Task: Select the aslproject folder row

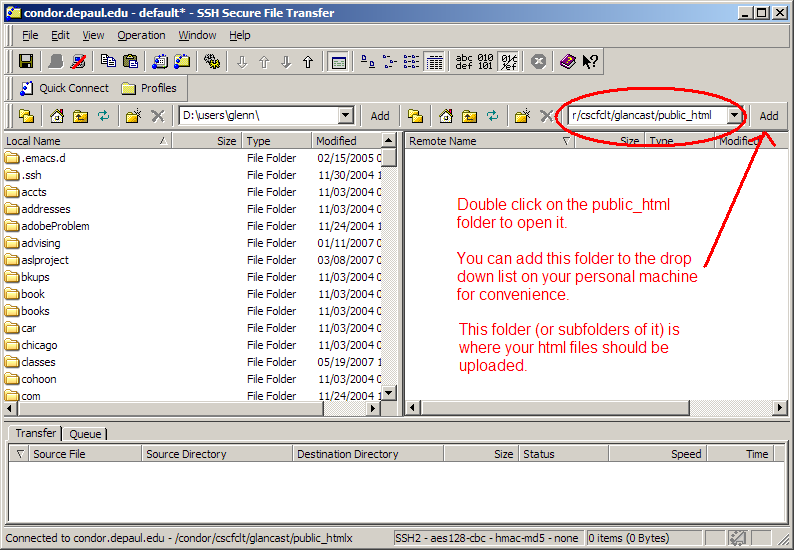Action: coord(192,260)
